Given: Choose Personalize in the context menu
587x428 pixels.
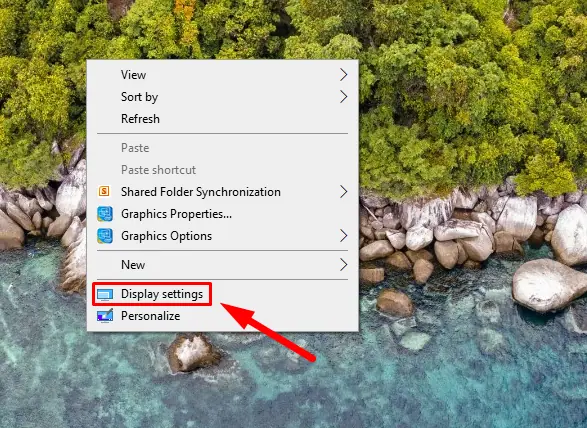Looking at the screenshot, I should (222, 316).
